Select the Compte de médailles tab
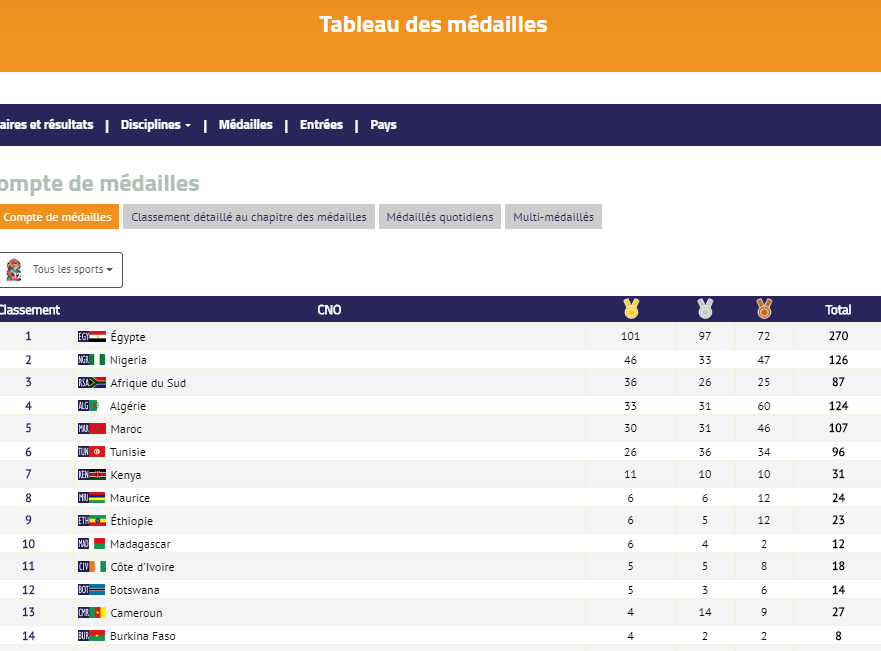 point(58,217)
